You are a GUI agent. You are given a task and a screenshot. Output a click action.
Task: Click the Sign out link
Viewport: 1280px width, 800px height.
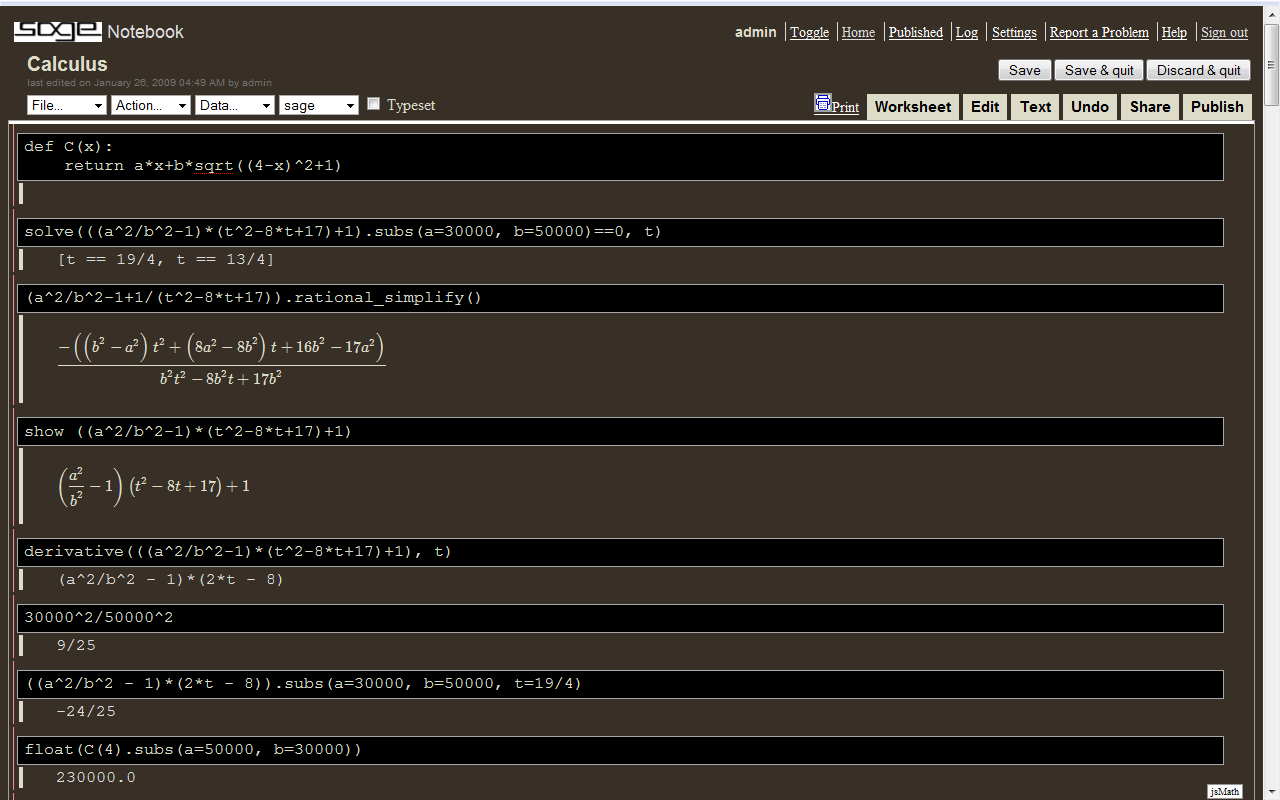point(1224,32)
